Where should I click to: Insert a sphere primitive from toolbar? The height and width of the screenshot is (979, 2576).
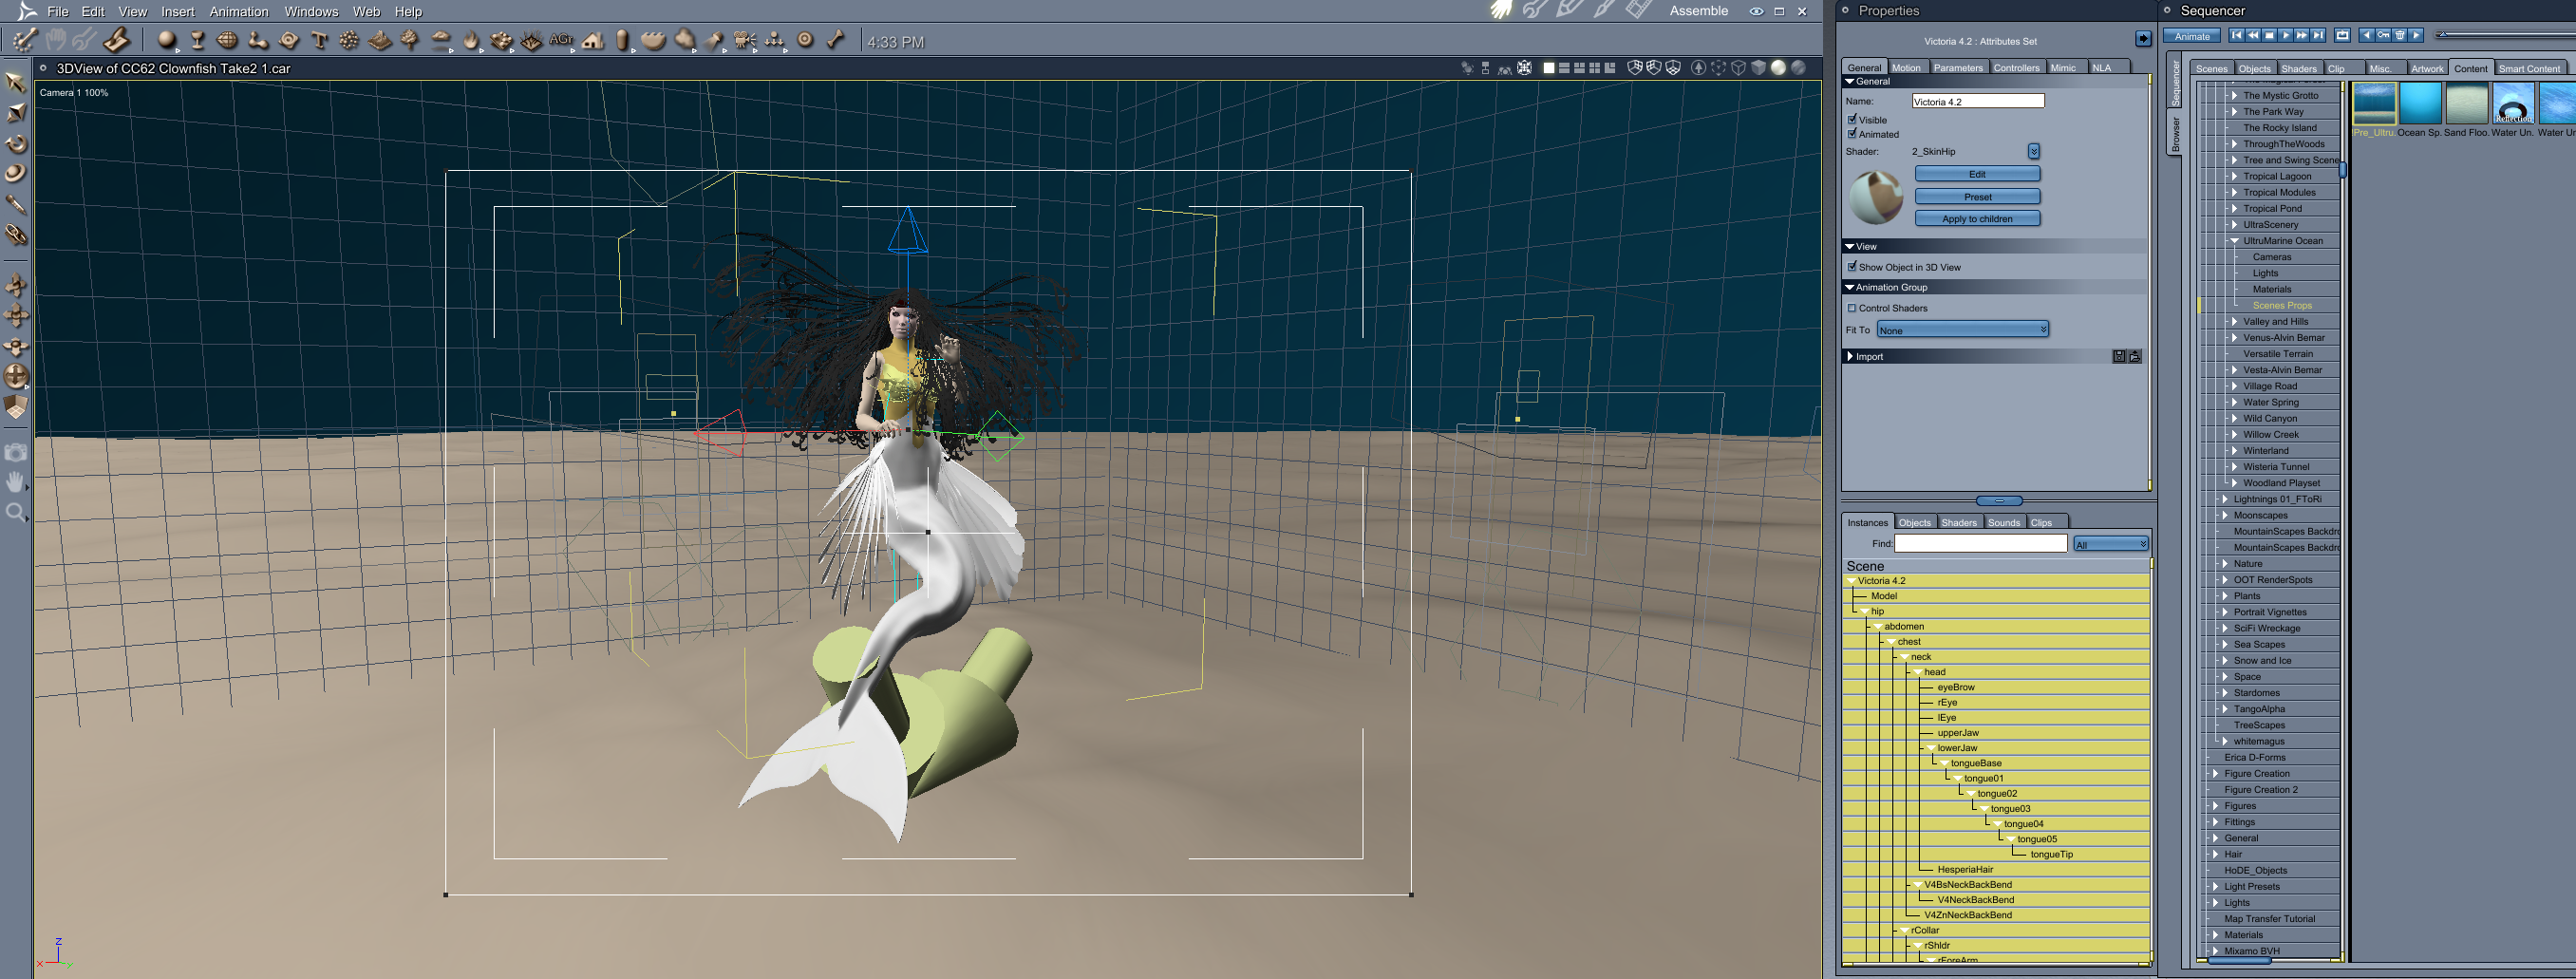[x=167, y=40]
